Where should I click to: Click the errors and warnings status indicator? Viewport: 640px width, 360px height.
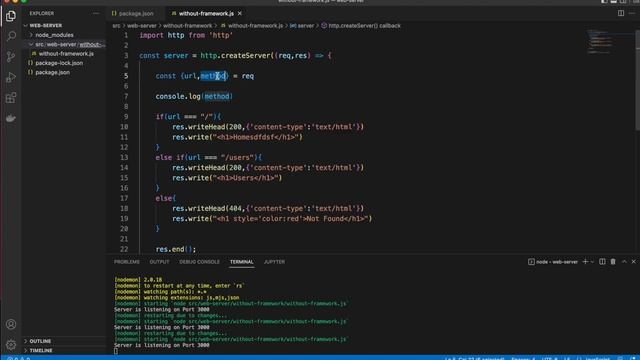coord(18,358)
